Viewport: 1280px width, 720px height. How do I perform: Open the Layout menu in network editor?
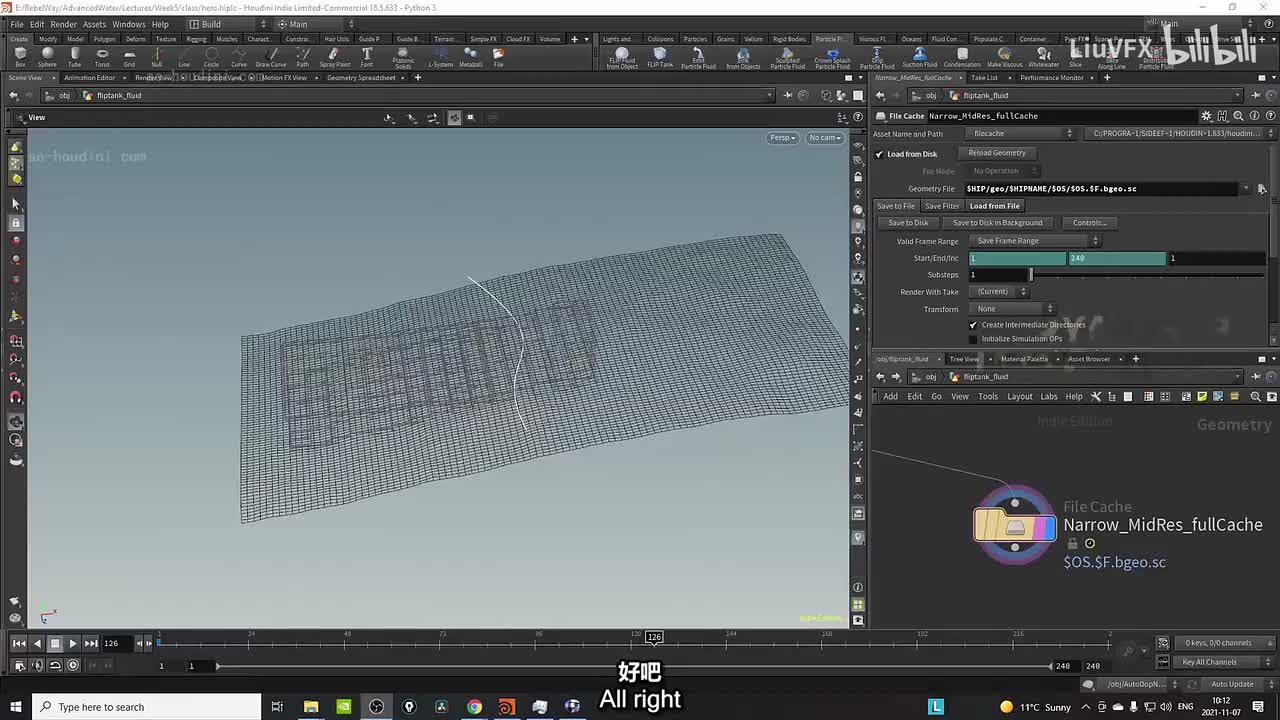click(x=1020, y=397)
